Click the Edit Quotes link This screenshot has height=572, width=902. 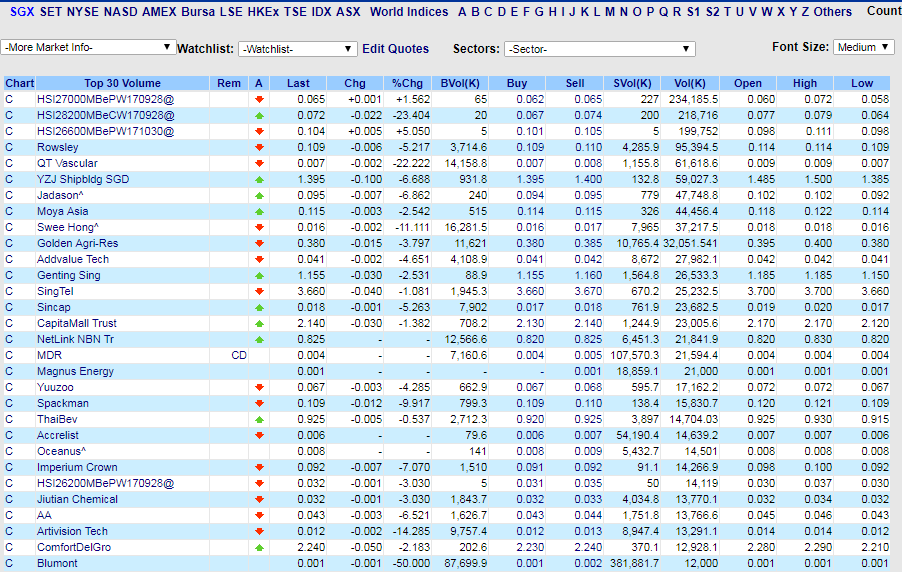click(396, 49)
